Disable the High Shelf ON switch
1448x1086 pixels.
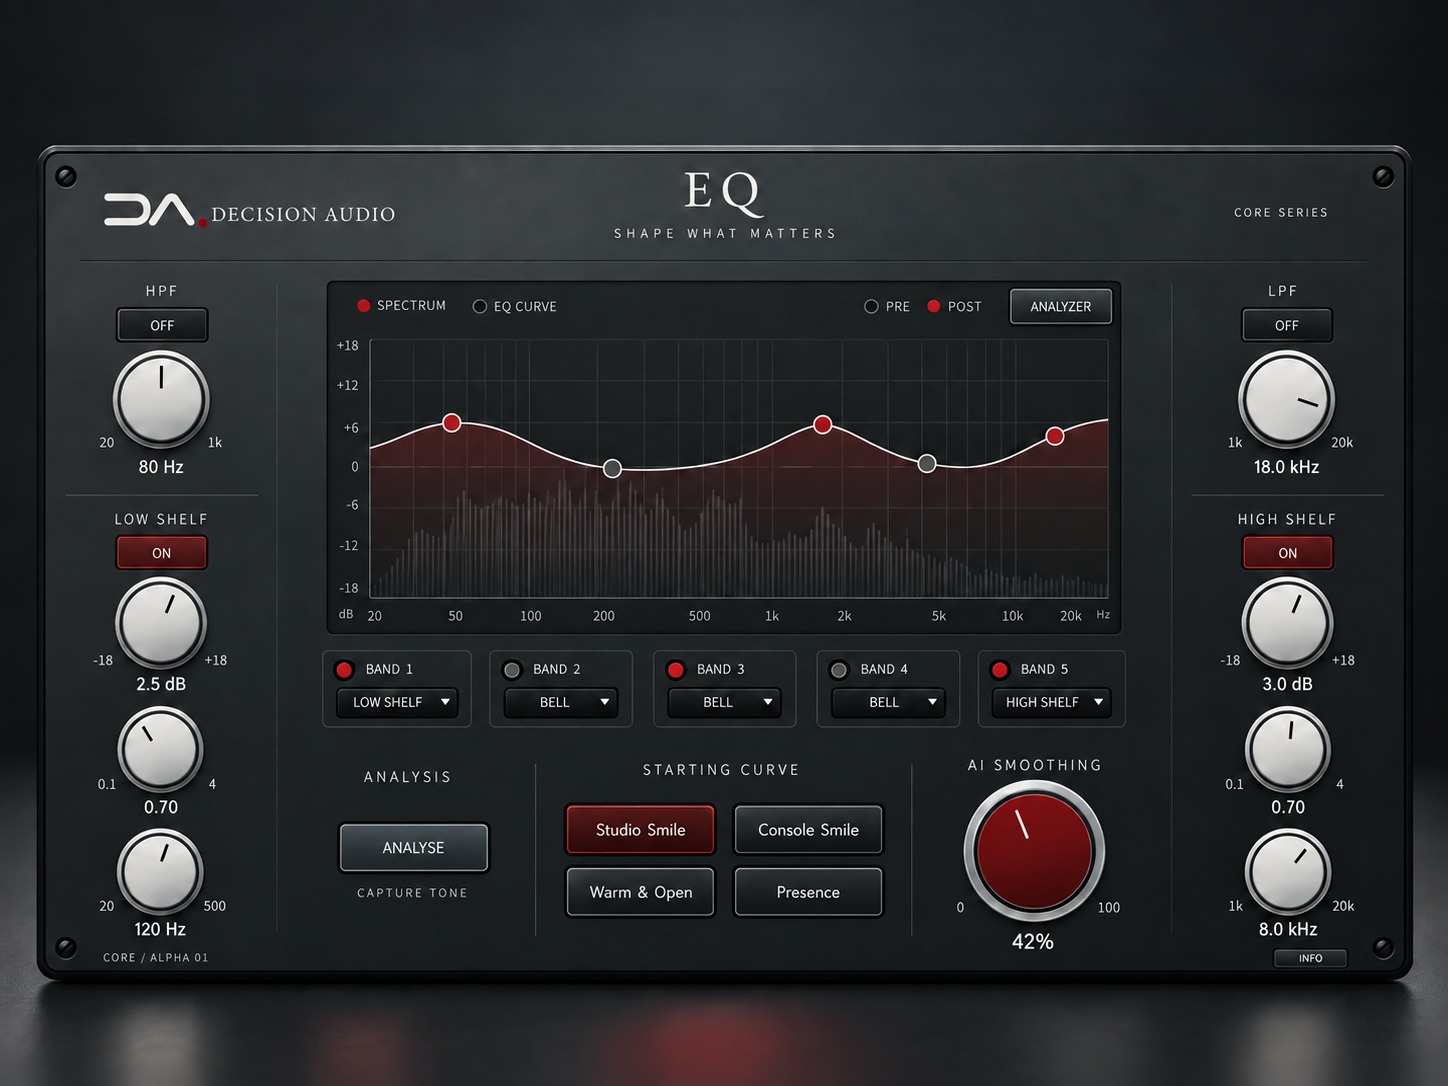click(x=1288, y=553)
